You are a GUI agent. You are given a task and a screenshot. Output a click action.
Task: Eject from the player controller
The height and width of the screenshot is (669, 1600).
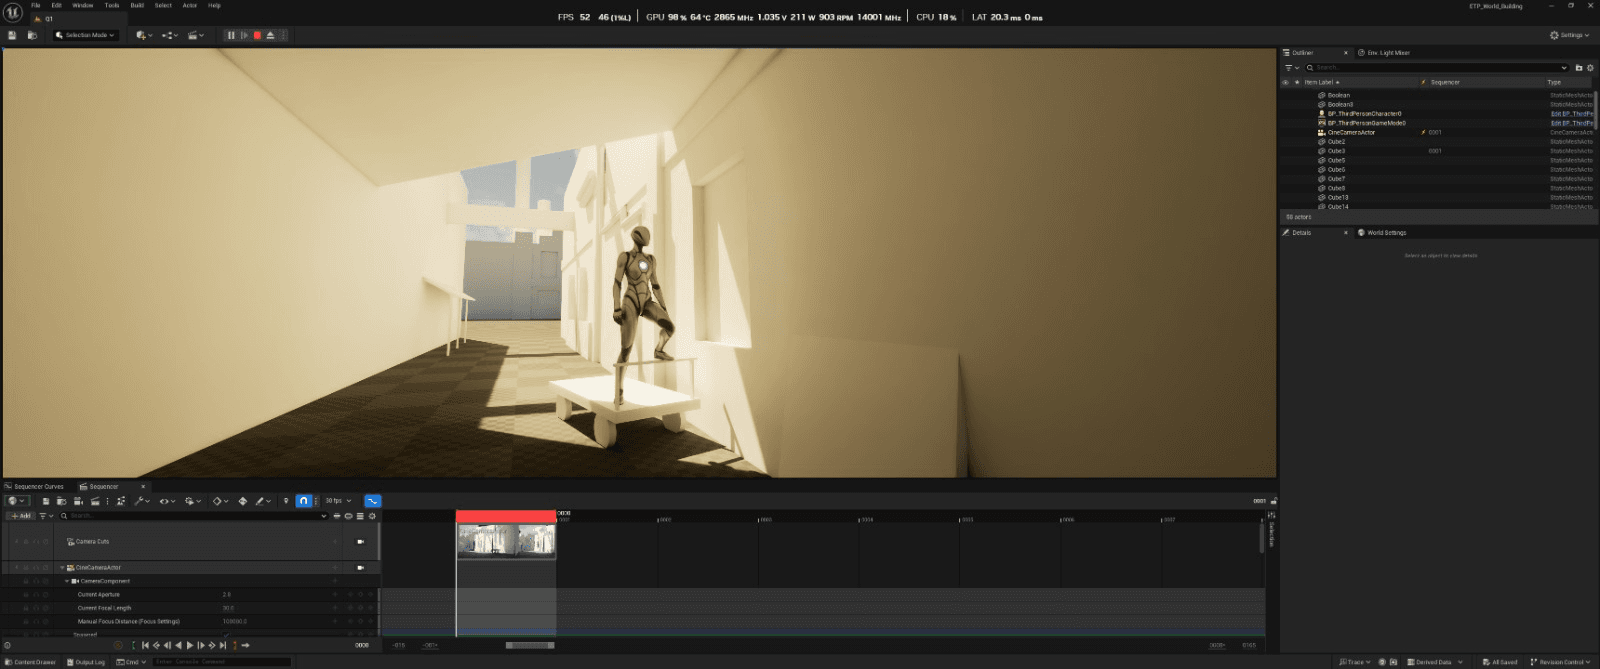point(270,35)
